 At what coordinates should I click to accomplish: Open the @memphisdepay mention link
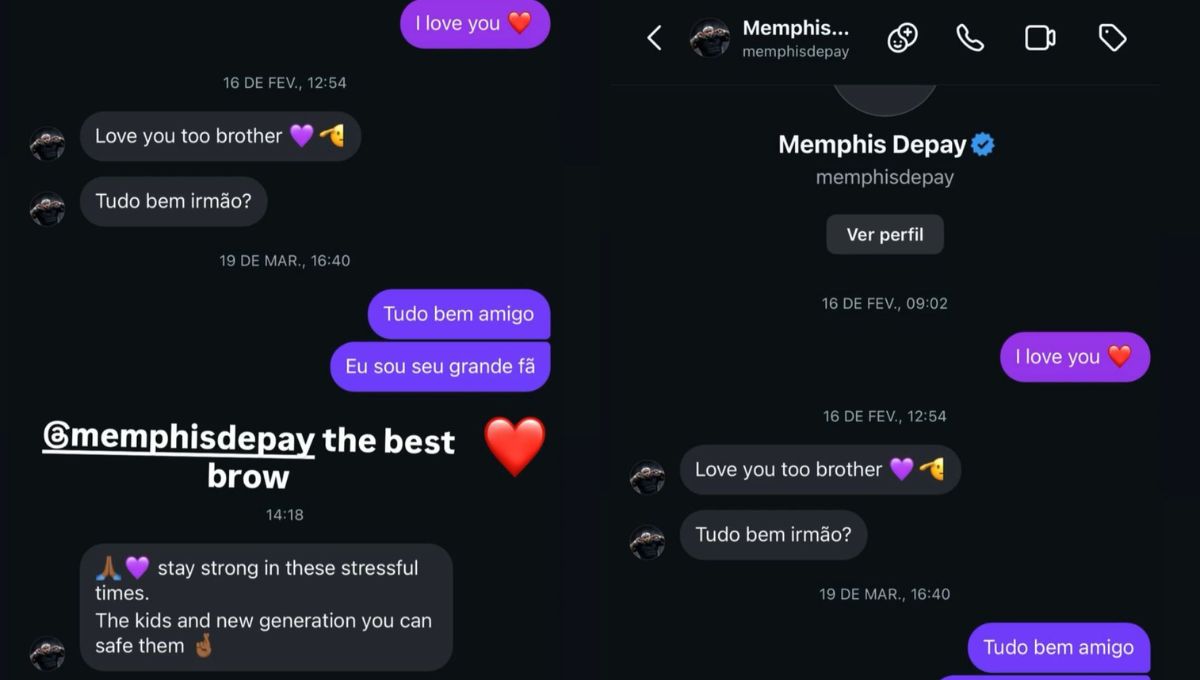[x=179, y=439]
